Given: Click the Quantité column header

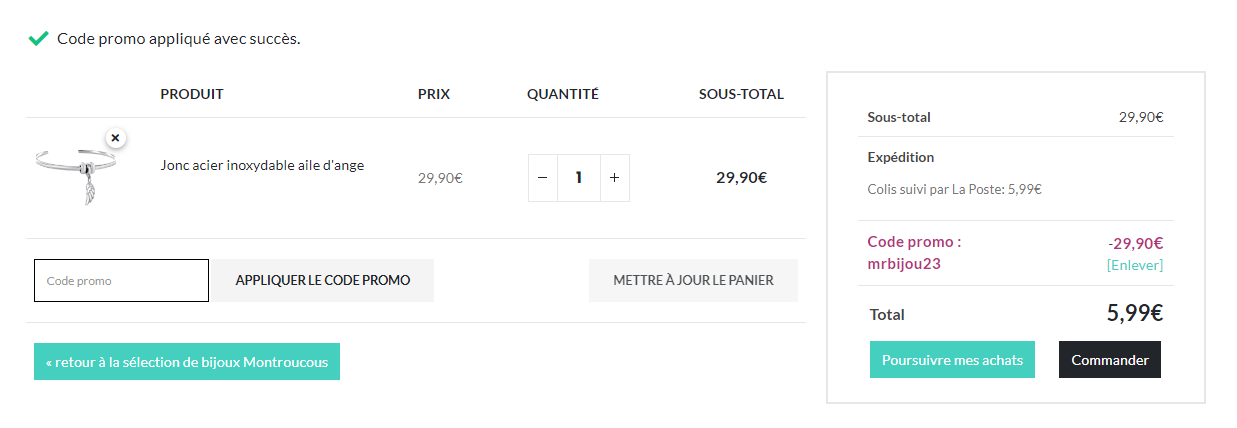Looking at the screenshot, I should [563, 94].
